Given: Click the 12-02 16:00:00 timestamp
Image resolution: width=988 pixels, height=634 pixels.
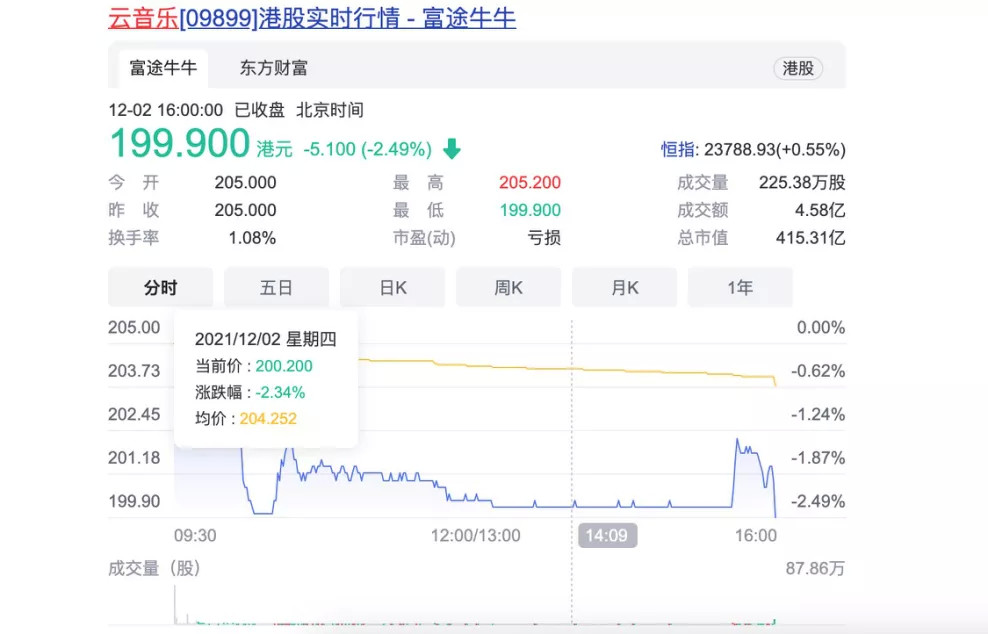Looking at the screenshot, I should pos(166,110).
